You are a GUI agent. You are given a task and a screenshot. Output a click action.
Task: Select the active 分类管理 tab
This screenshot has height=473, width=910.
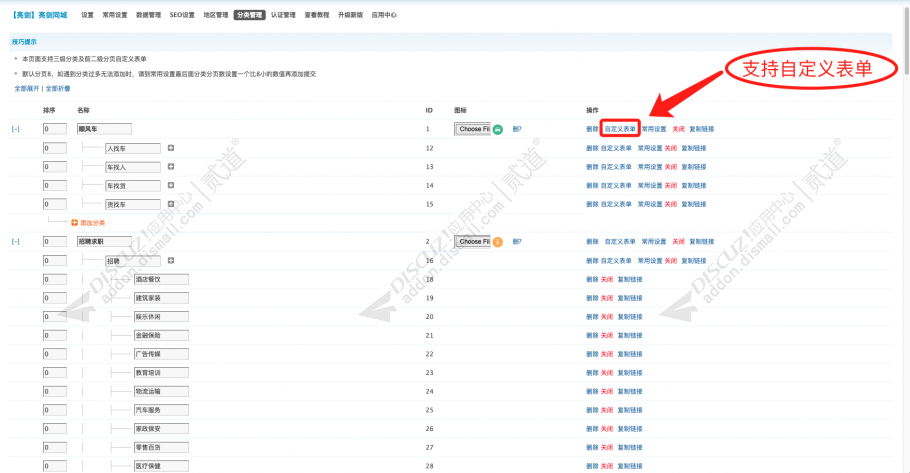[x=250, y=15]
